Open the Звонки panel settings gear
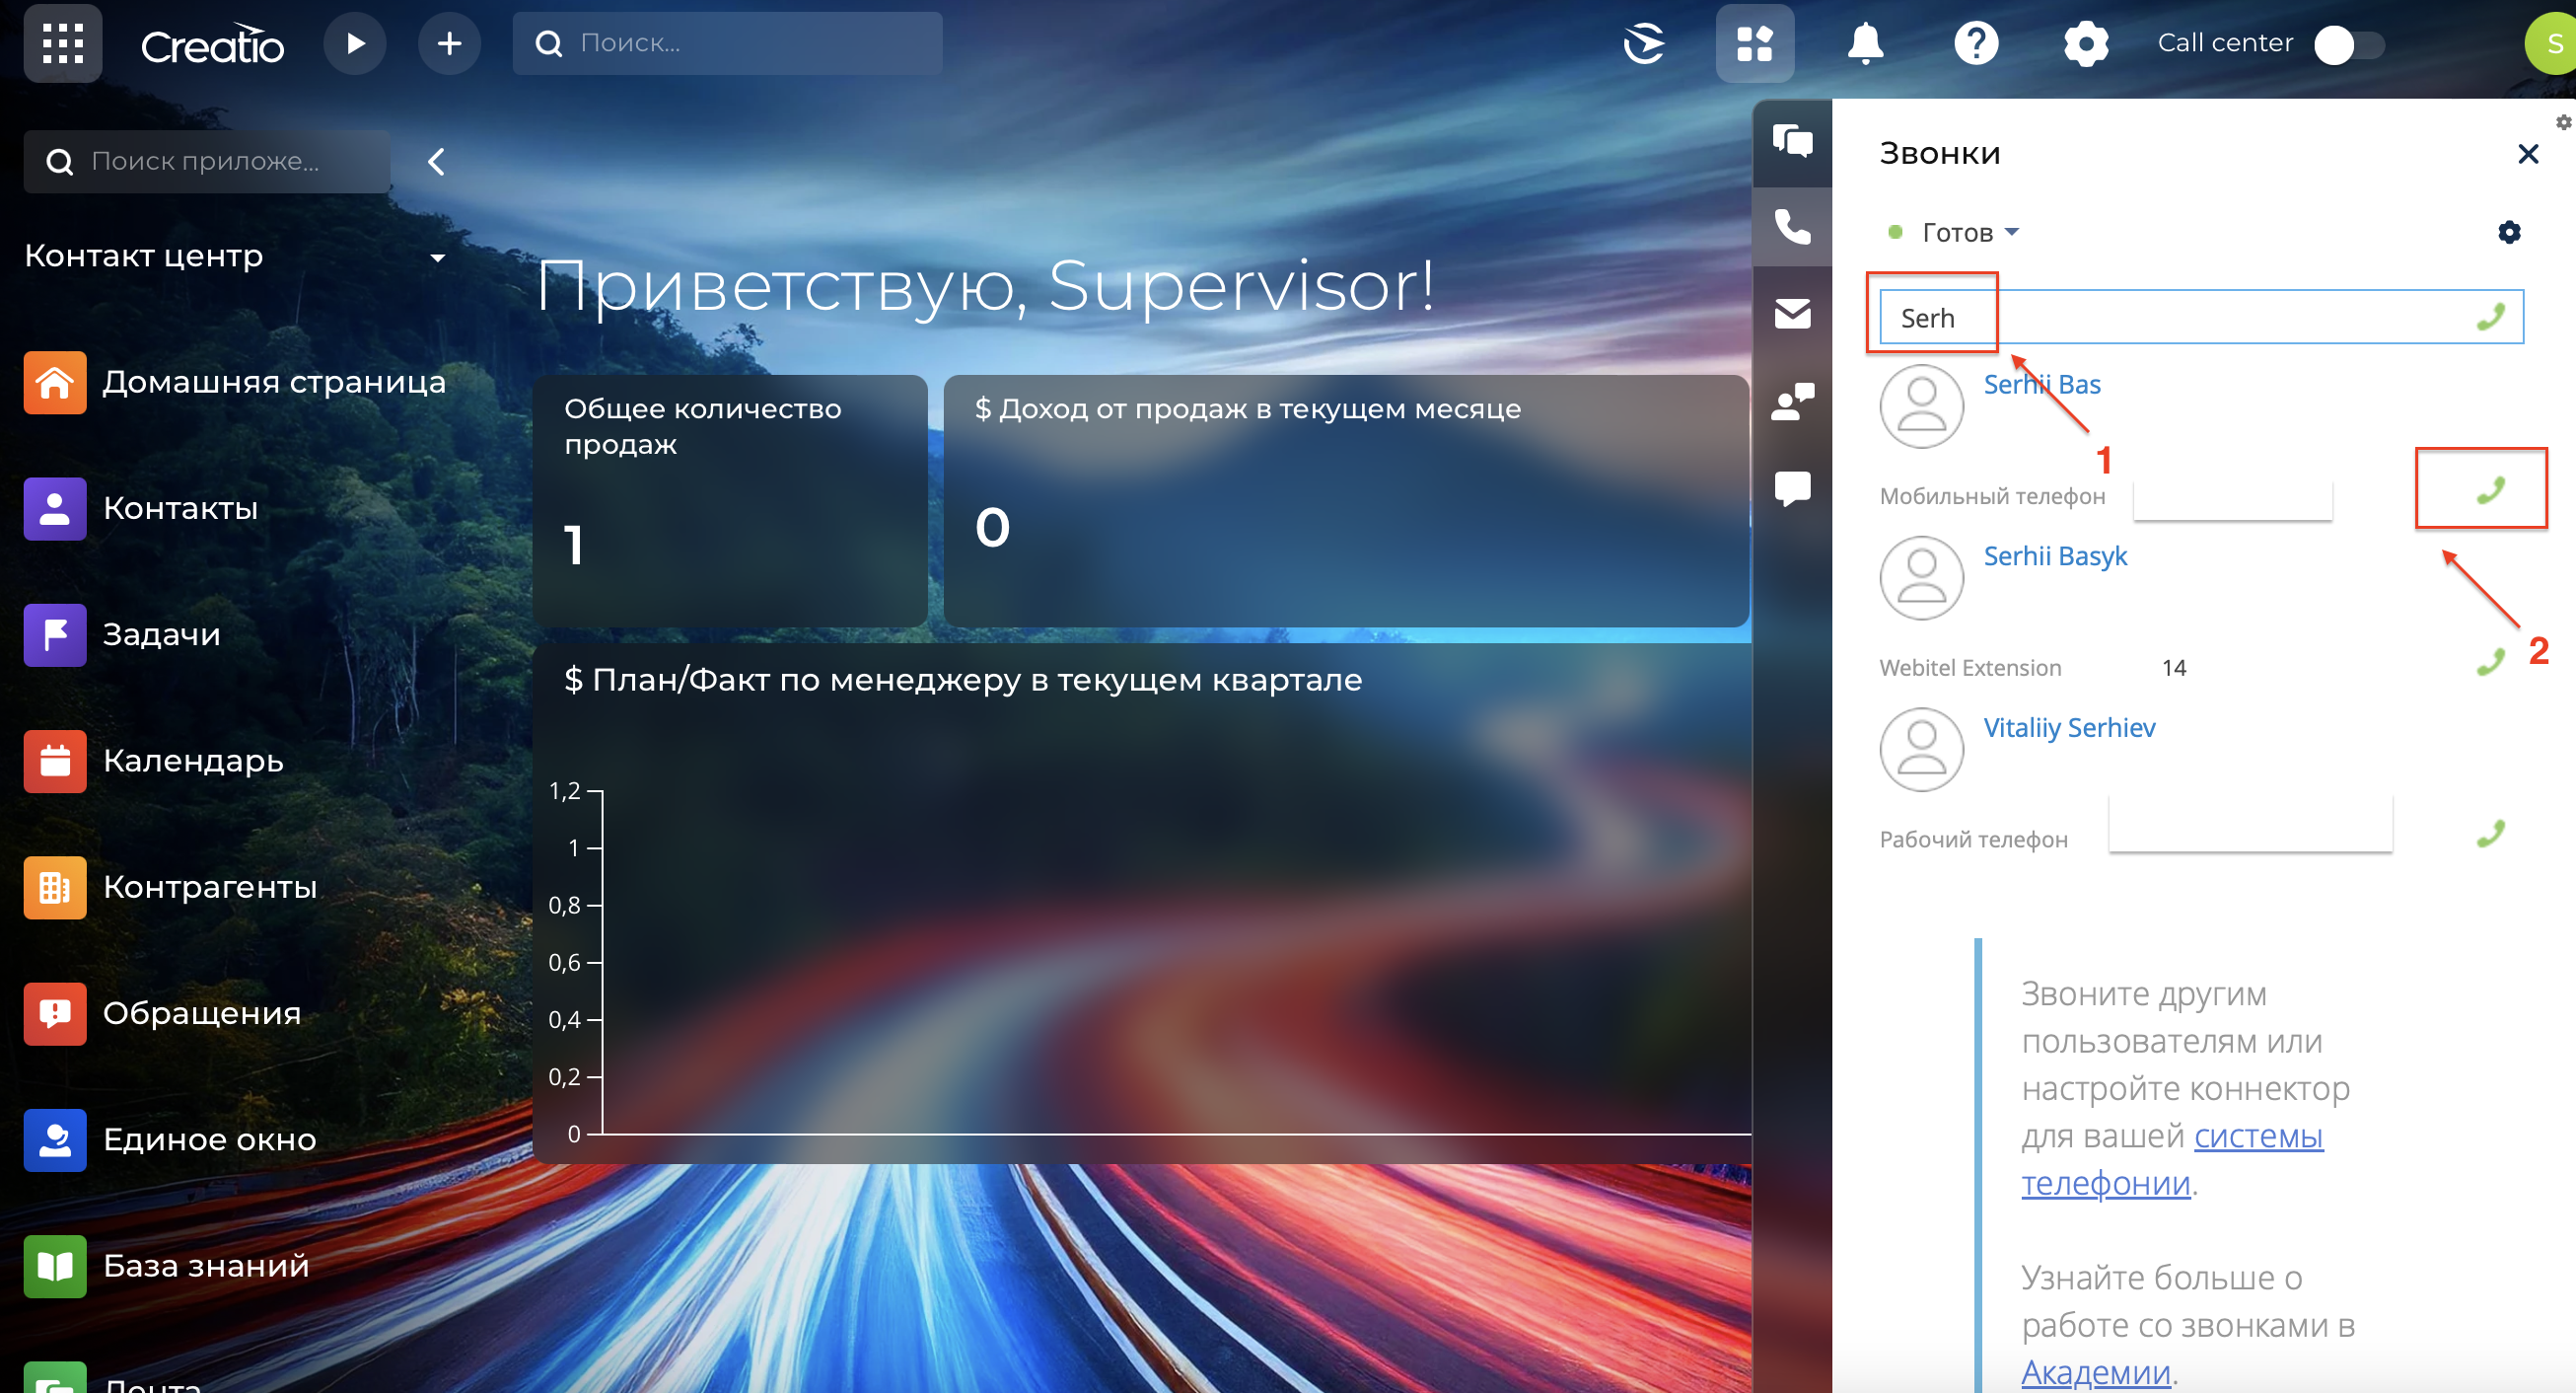The width and height of the screenshot is (2576, 1393). tap(2509, 233)
